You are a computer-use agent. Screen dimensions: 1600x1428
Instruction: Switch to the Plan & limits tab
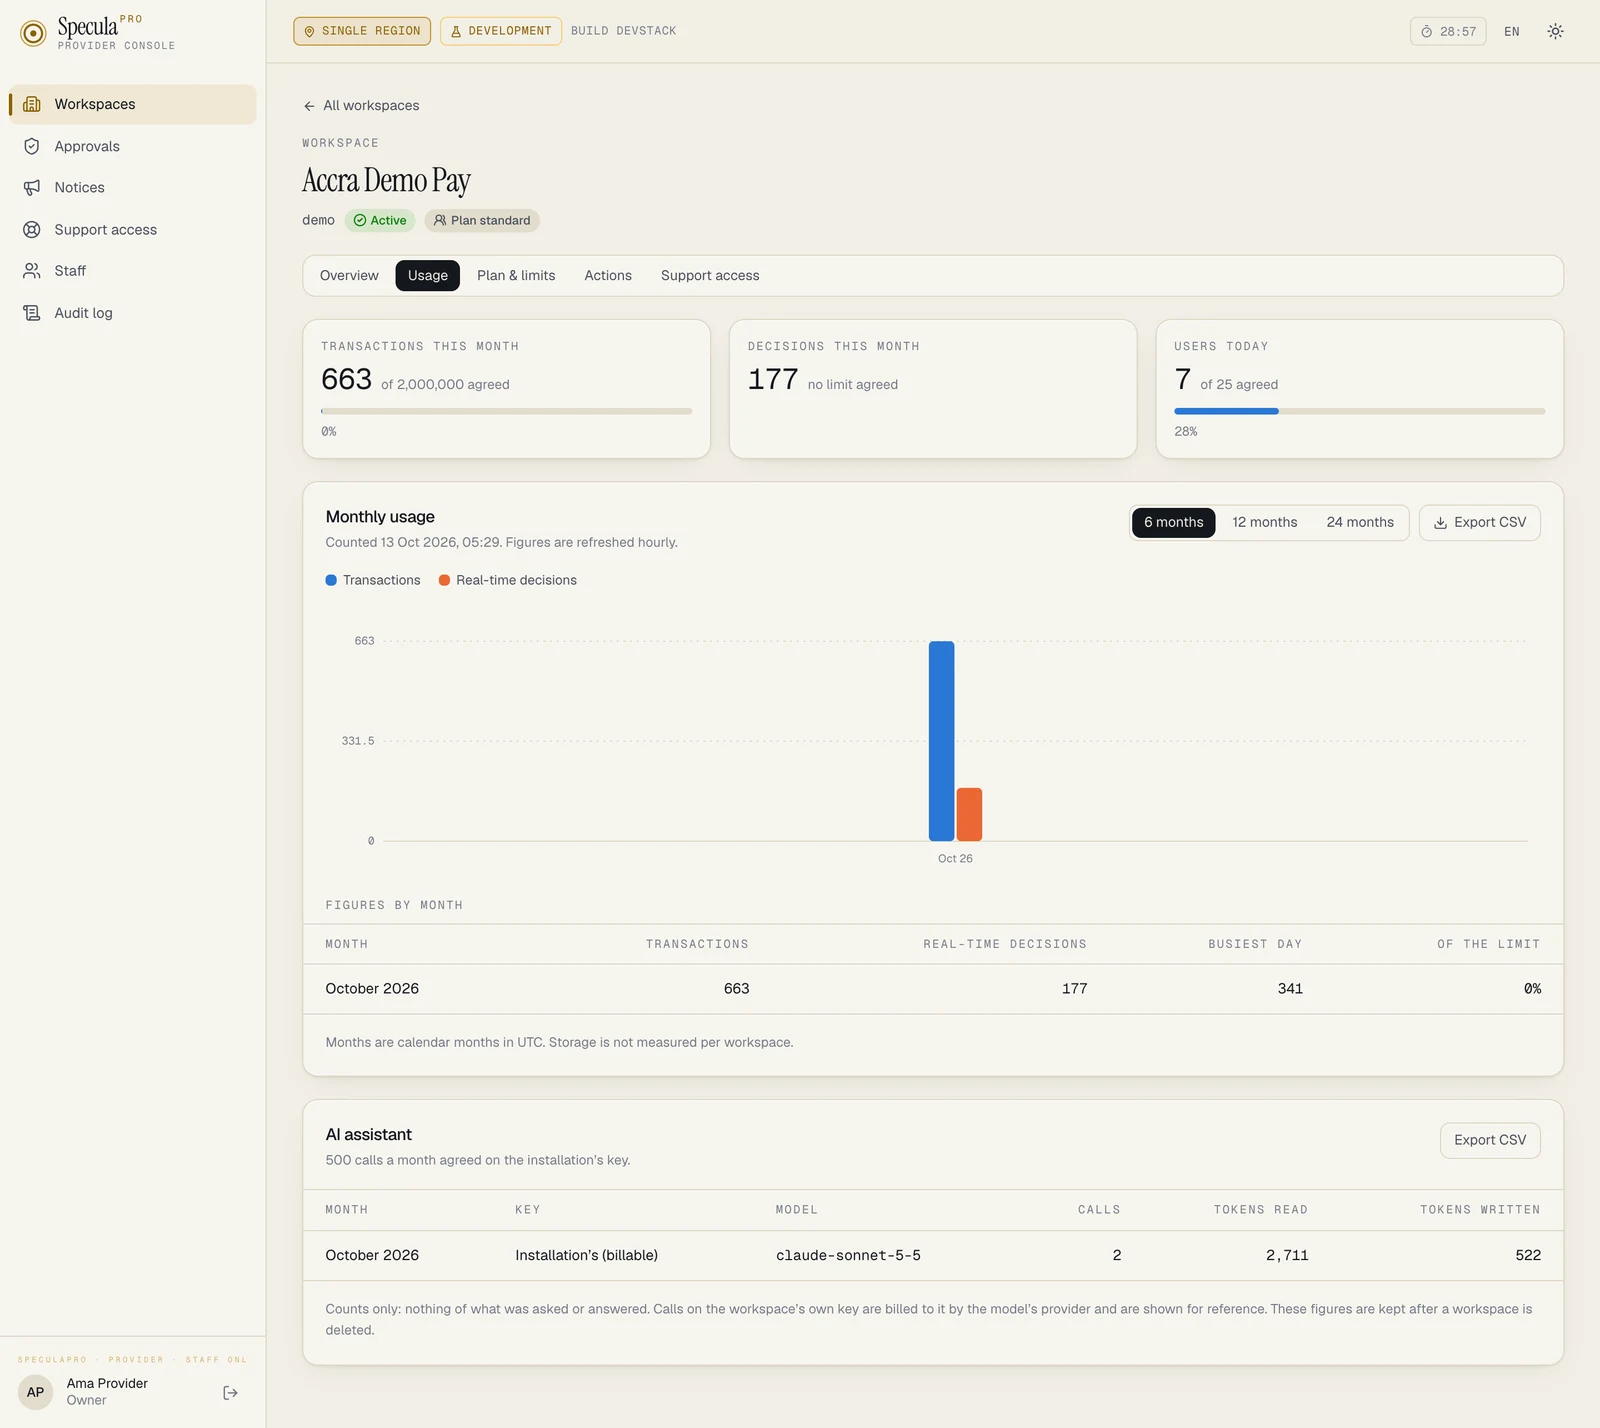[516, 275]
